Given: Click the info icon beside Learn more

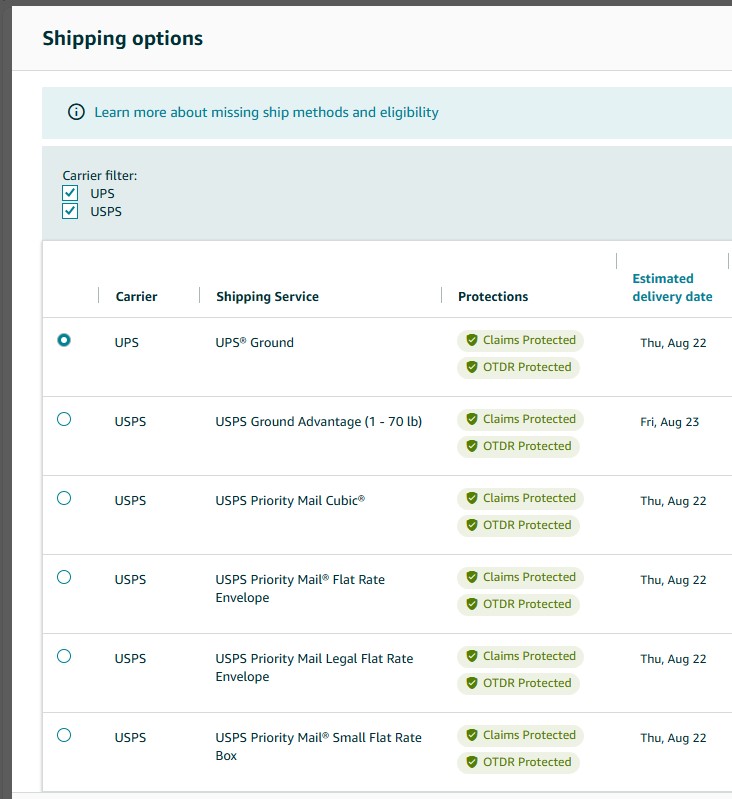Looking at the screenshot, I should coord(76,112).
